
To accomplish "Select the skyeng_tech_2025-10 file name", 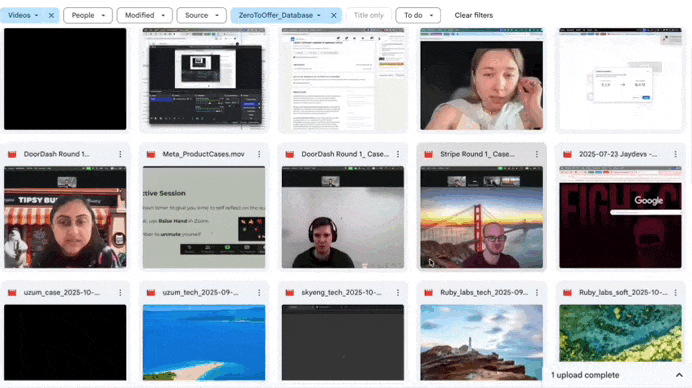I will click(x=342, y=293).
